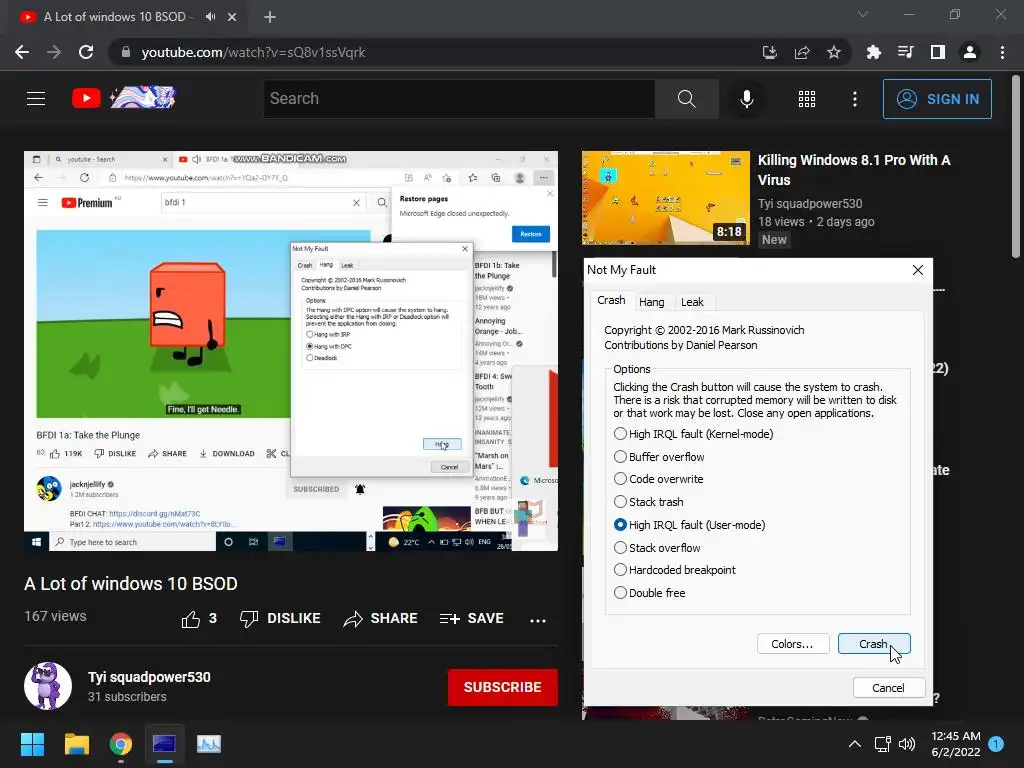Click the magnifier search button
1024x768 pixels.
686,99
